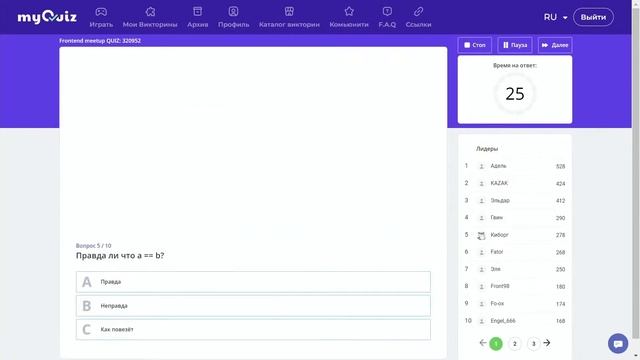The image size is (640, 360).
Task: Click the myQuiz logo
Action: click(47, 17)
